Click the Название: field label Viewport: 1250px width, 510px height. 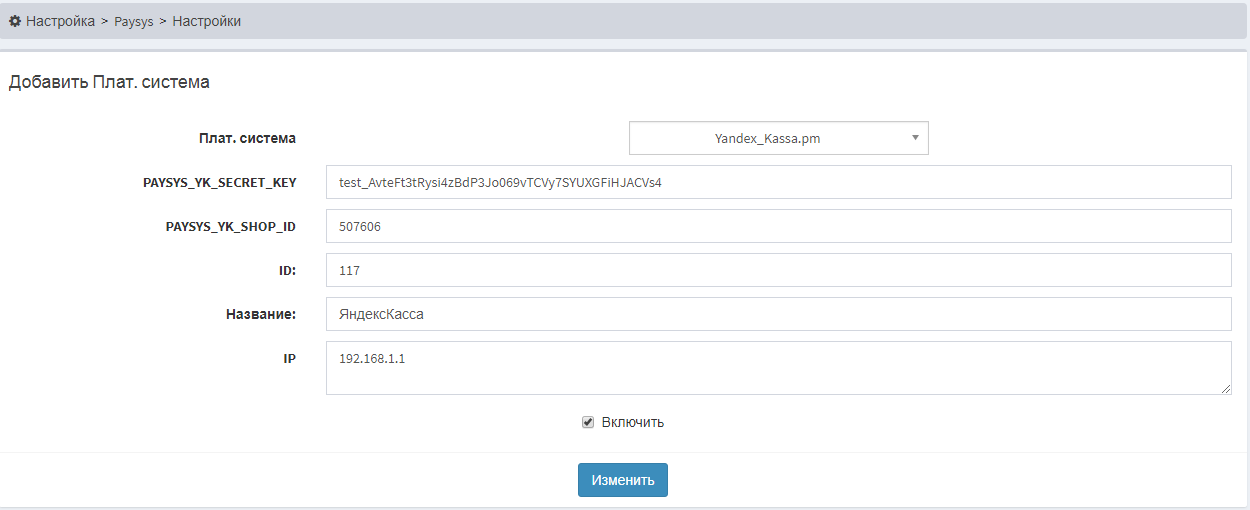pyautogui.click(x=260, y=314)
